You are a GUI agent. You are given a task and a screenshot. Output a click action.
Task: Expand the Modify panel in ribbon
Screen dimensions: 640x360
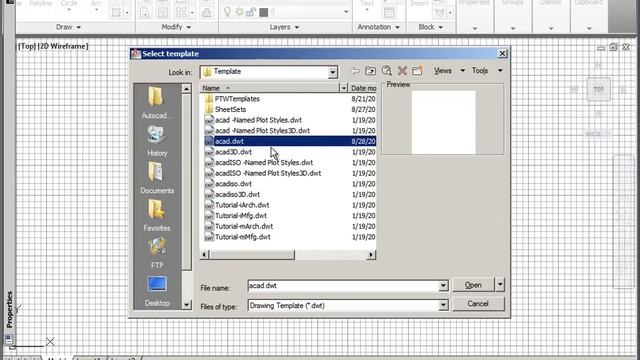pyautogui.click(x=176, y=27)
